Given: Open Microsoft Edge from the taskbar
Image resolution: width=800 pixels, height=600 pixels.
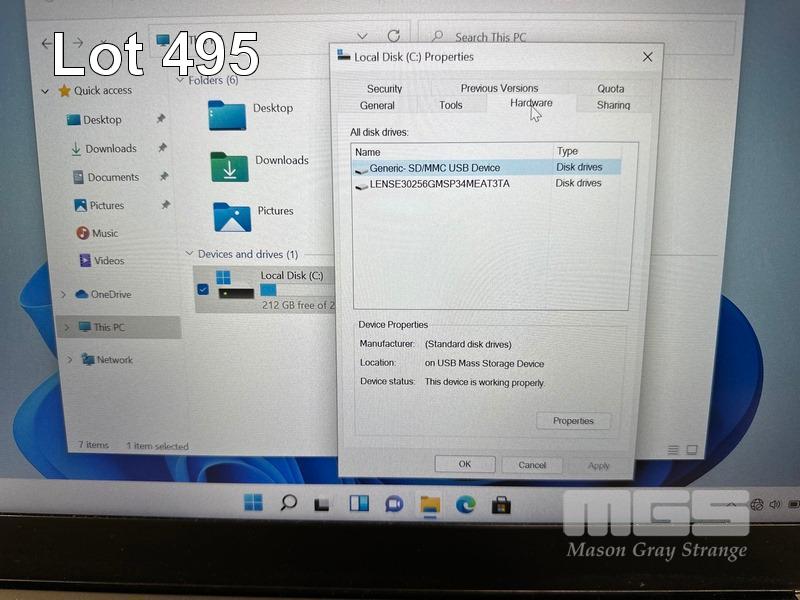Looking at the screenshot, I should click(465, 504).
